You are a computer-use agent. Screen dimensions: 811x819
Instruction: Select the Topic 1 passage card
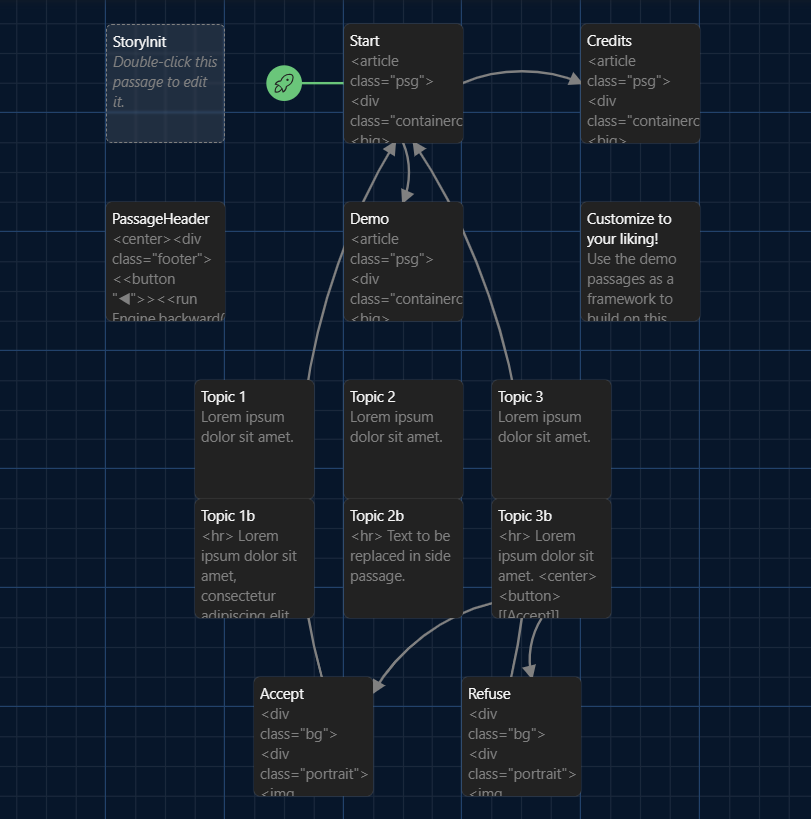tap(255, 439)
